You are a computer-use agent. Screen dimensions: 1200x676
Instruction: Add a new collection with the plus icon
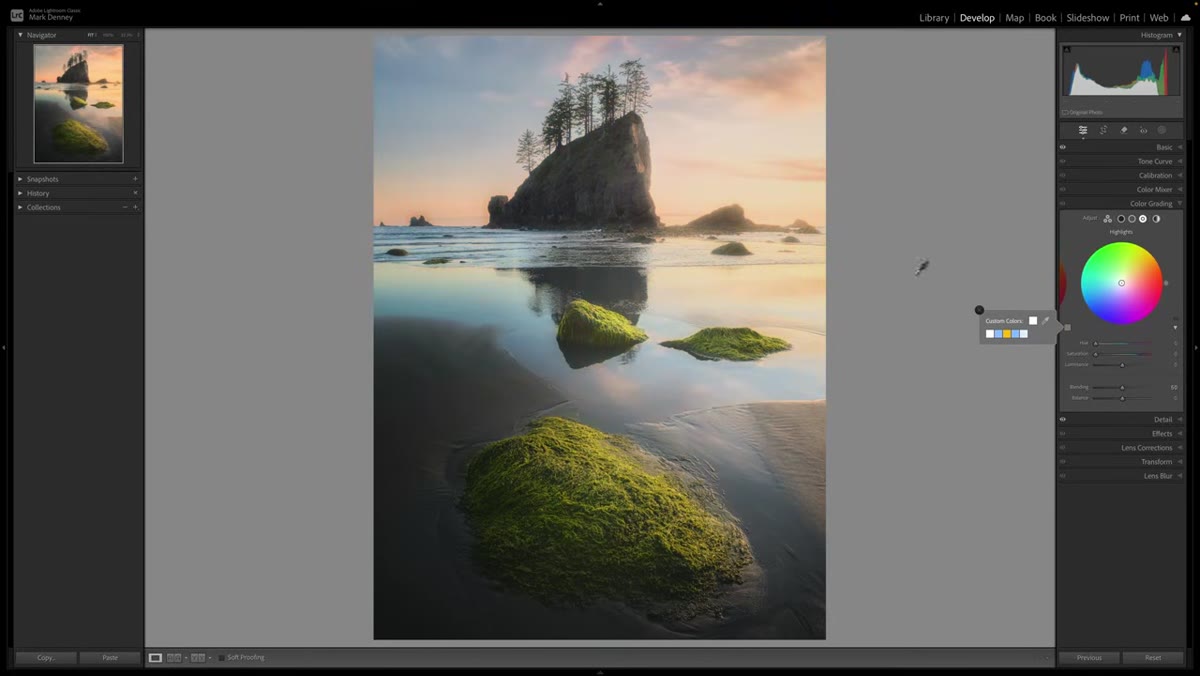135,207
